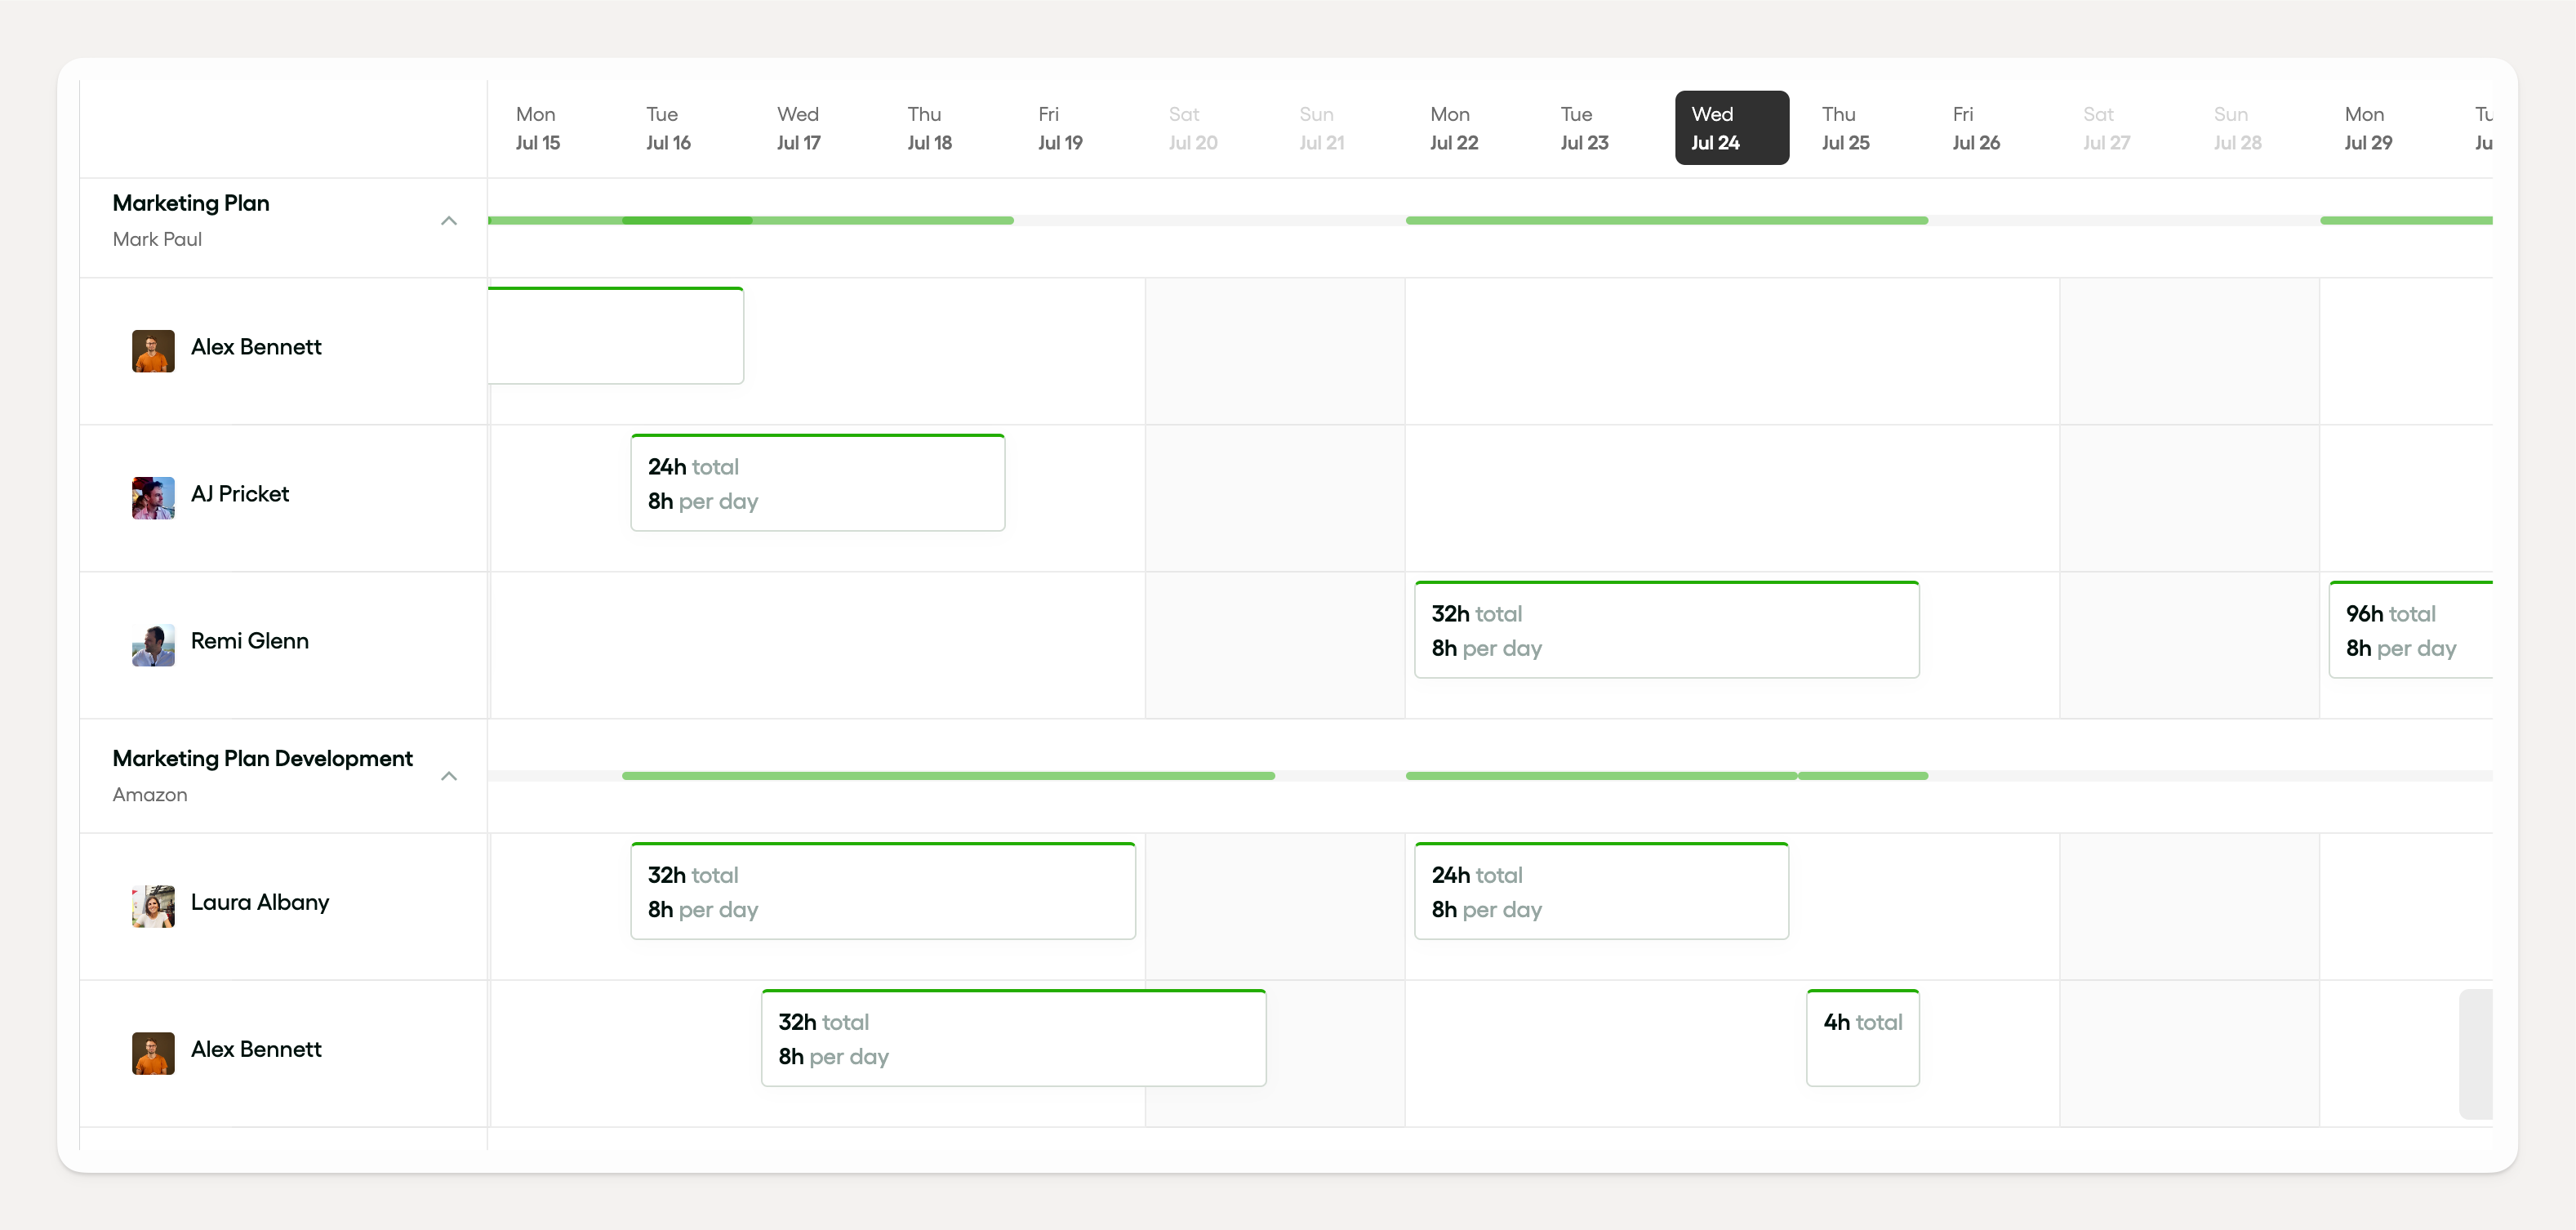Open AJ Pricket's 24h total allocation block
2576x1230 pixels.
(817, 484)
